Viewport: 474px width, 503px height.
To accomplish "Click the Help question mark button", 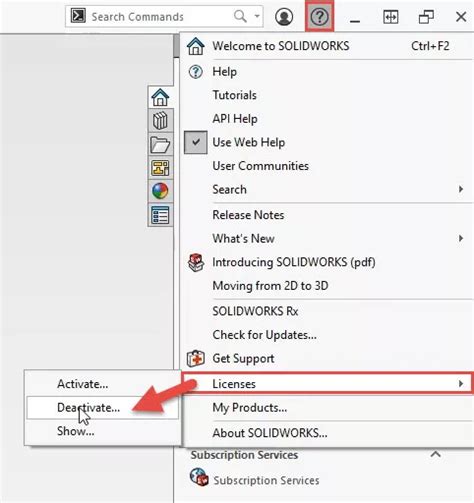I will tap(319, 16).
